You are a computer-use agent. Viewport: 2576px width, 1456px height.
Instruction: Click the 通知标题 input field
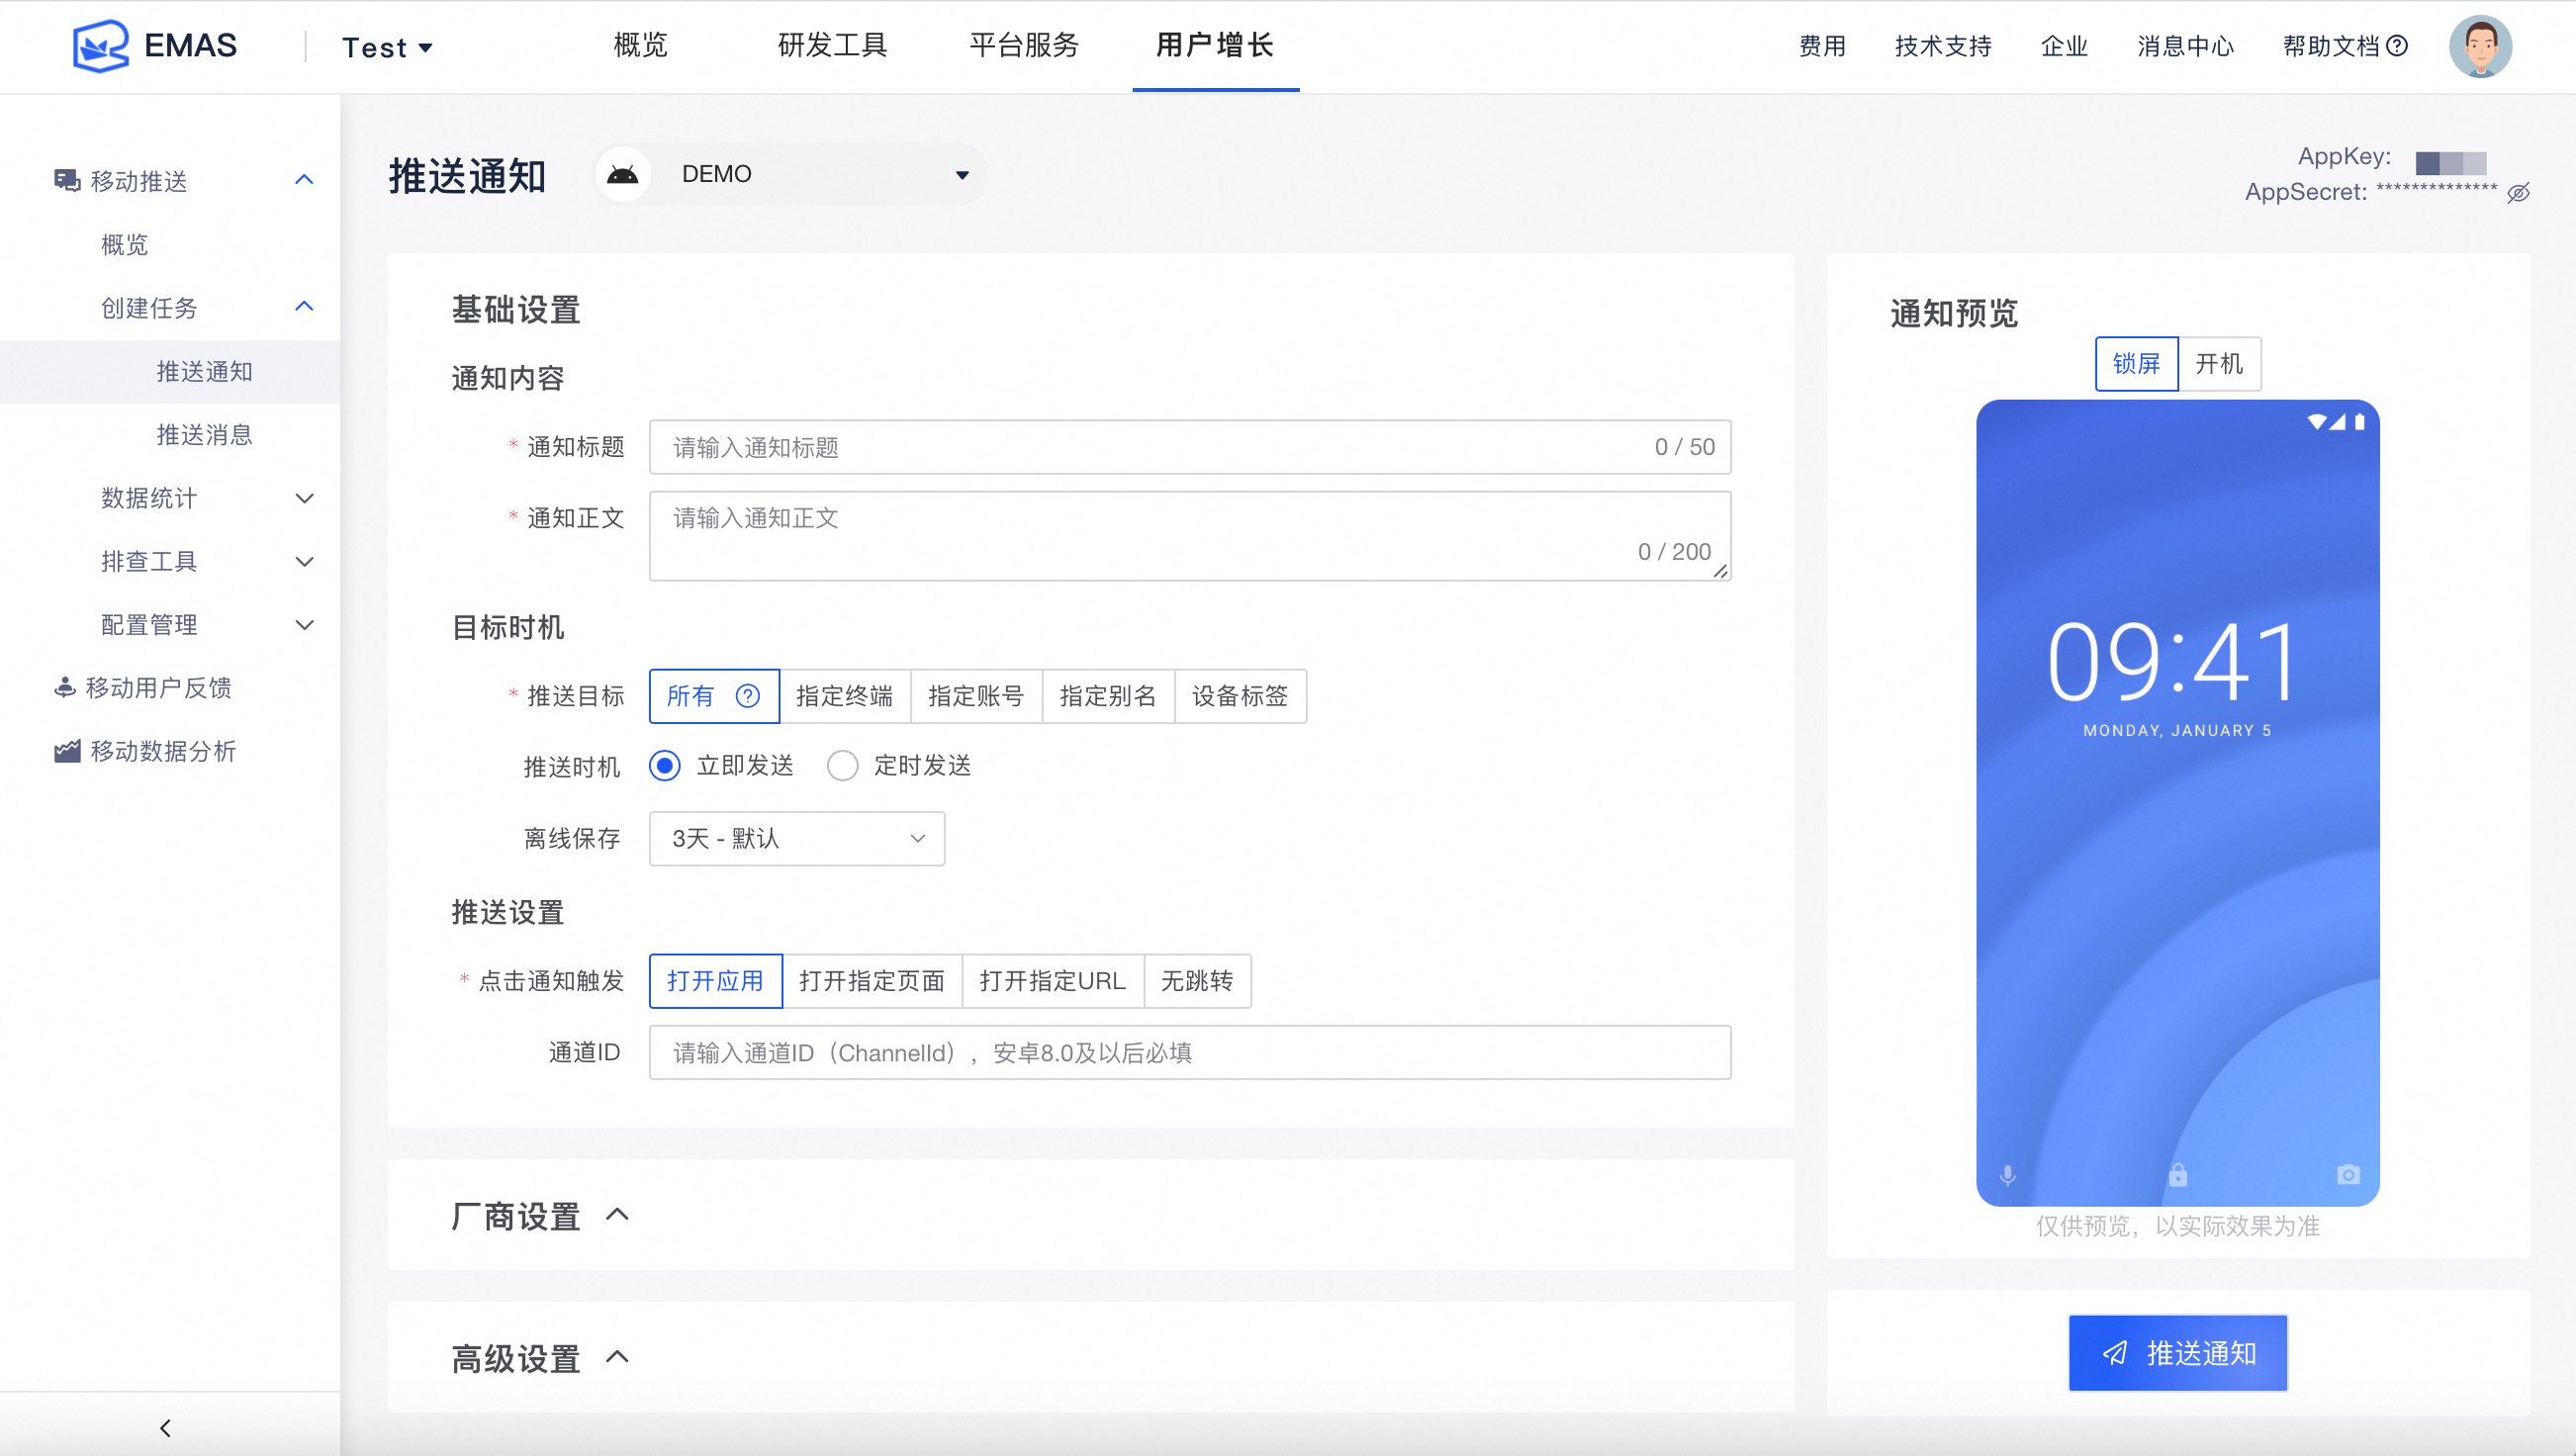tap(1190, 447)
